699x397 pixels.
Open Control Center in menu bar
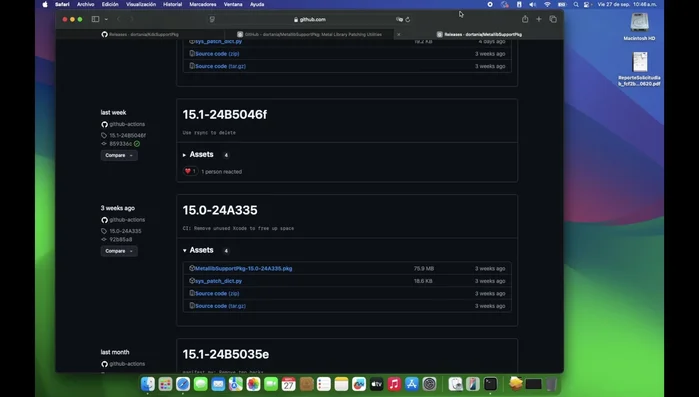pyautogui.click(x=587, y=4)
